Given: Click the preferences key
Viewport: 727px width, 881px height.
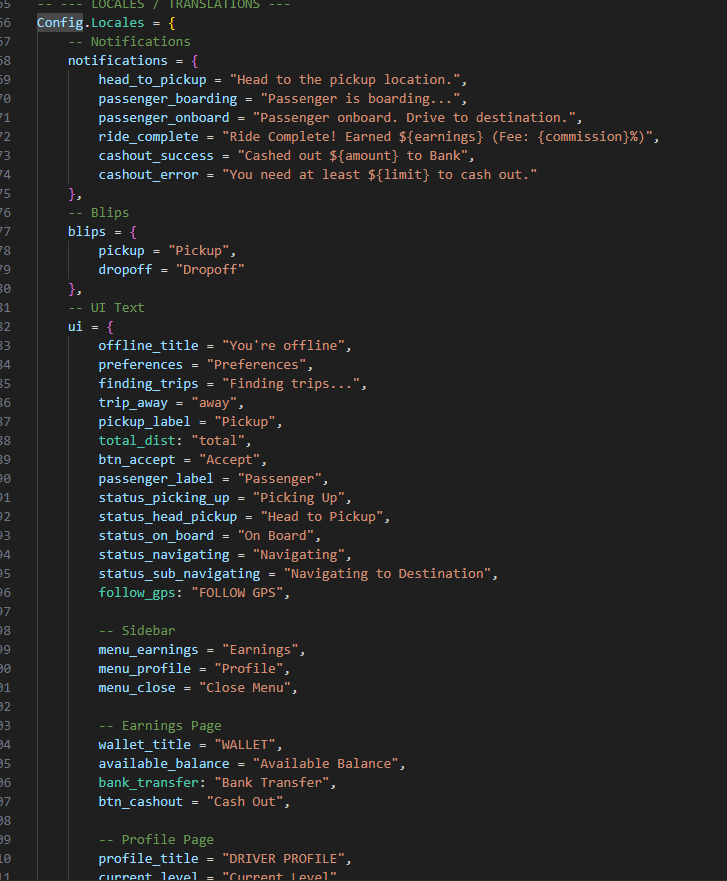Looking at the screenshot, I should (140, 365).
